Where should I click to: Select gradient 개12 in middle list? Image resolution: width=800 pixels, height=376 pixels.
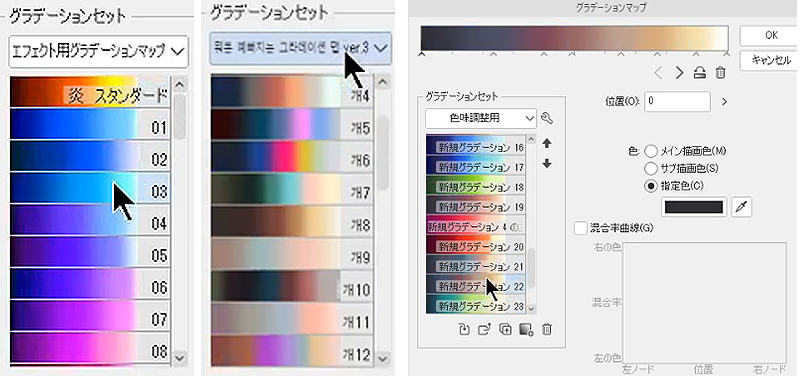[292, 351]
